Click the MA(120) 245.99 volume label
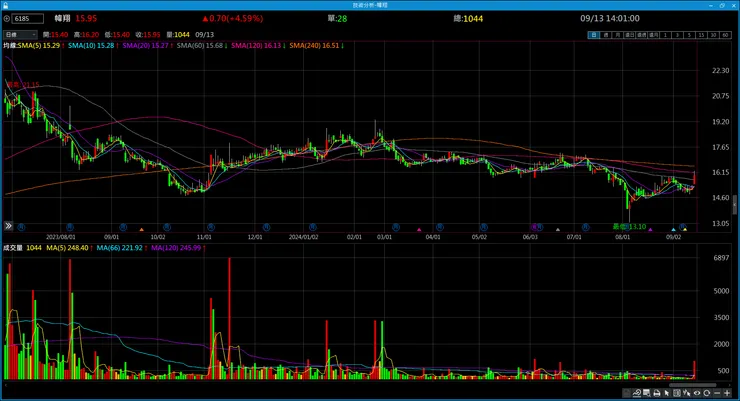This screenshot has height=401, width=740. [176, 248]
